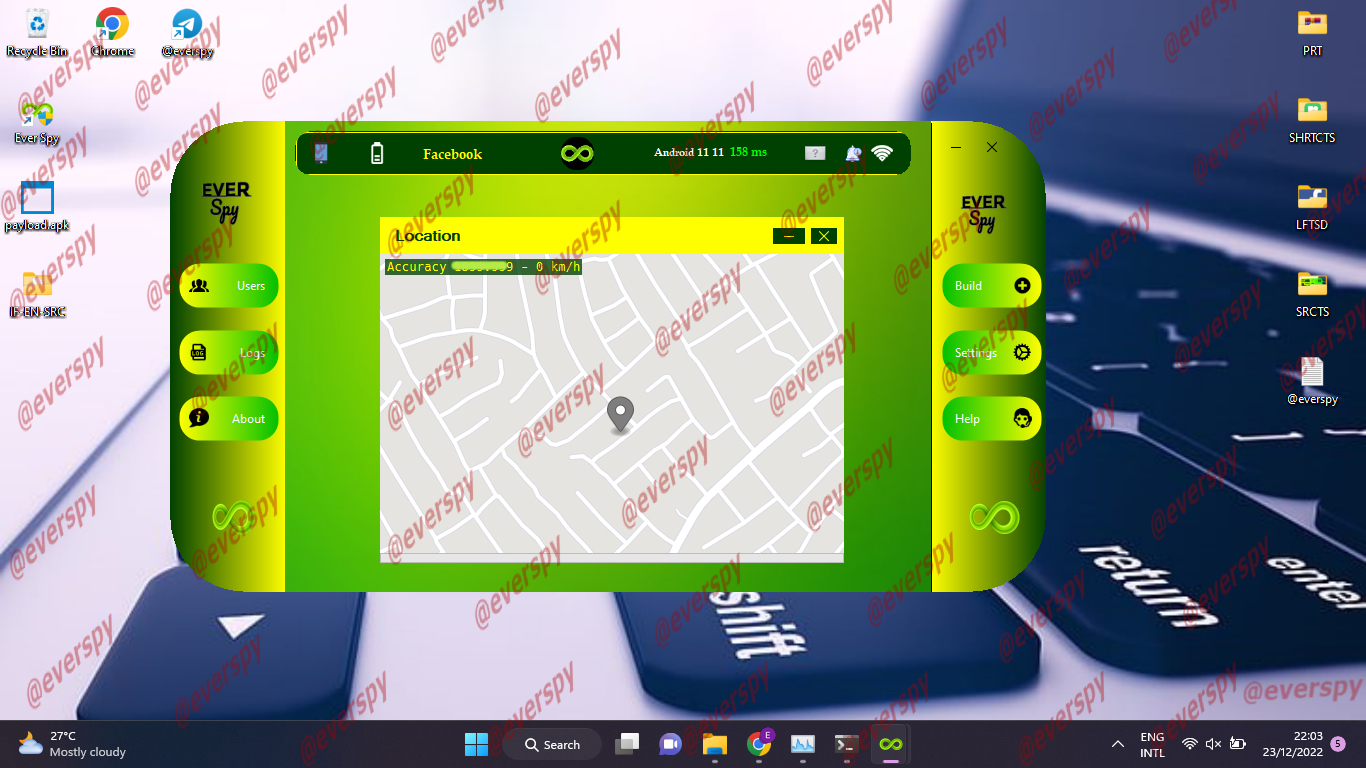This screenshot has height=768, width=1366.
Task: Click the Ever Spy logo in right sidebar
Action: coord(983,213)
